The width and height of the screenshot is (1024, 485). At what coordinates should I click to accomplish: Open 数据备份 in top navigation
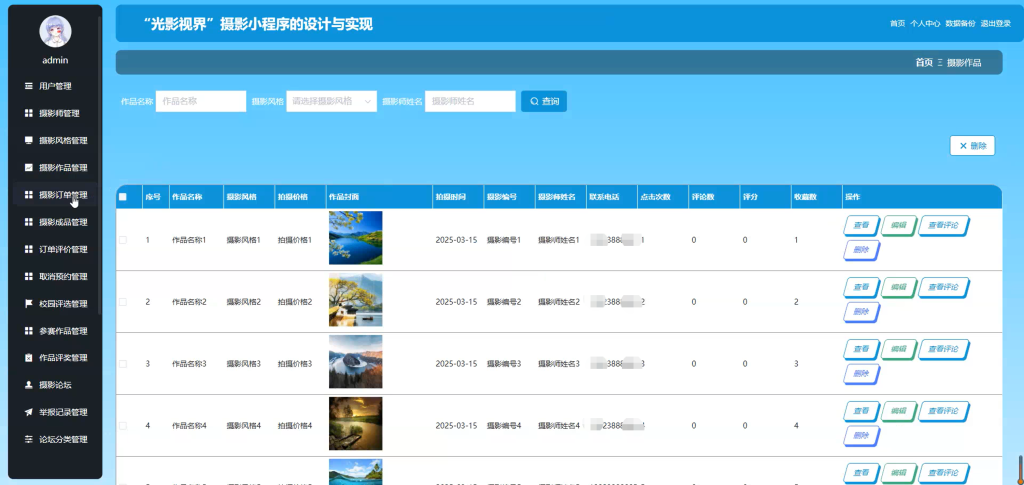coord(960,23)
